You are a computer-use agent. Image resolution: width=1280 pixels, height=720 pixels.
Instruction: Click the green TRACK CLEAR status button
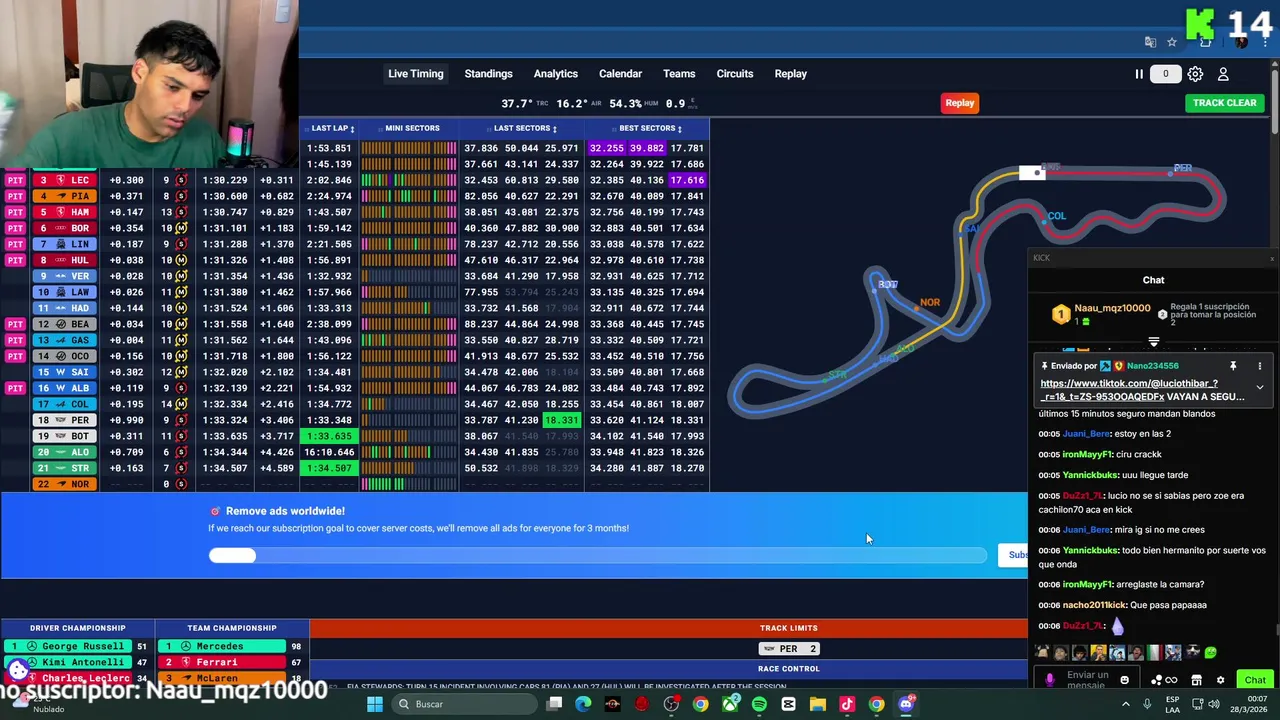1224,103
